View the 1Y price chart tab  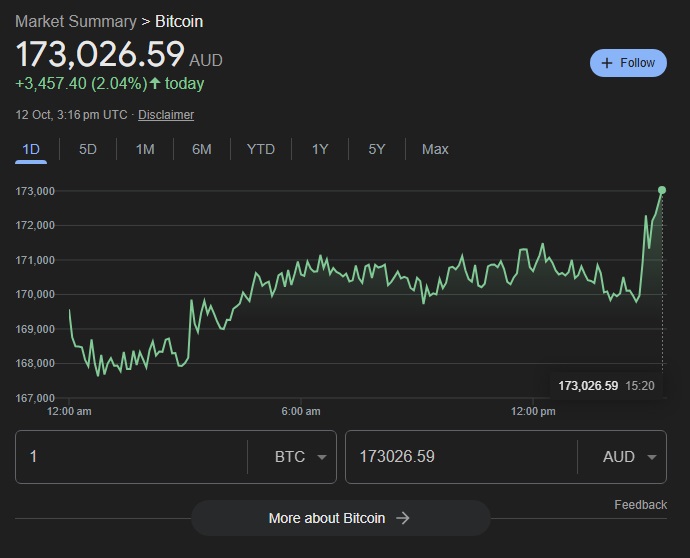tap(319, 149)
